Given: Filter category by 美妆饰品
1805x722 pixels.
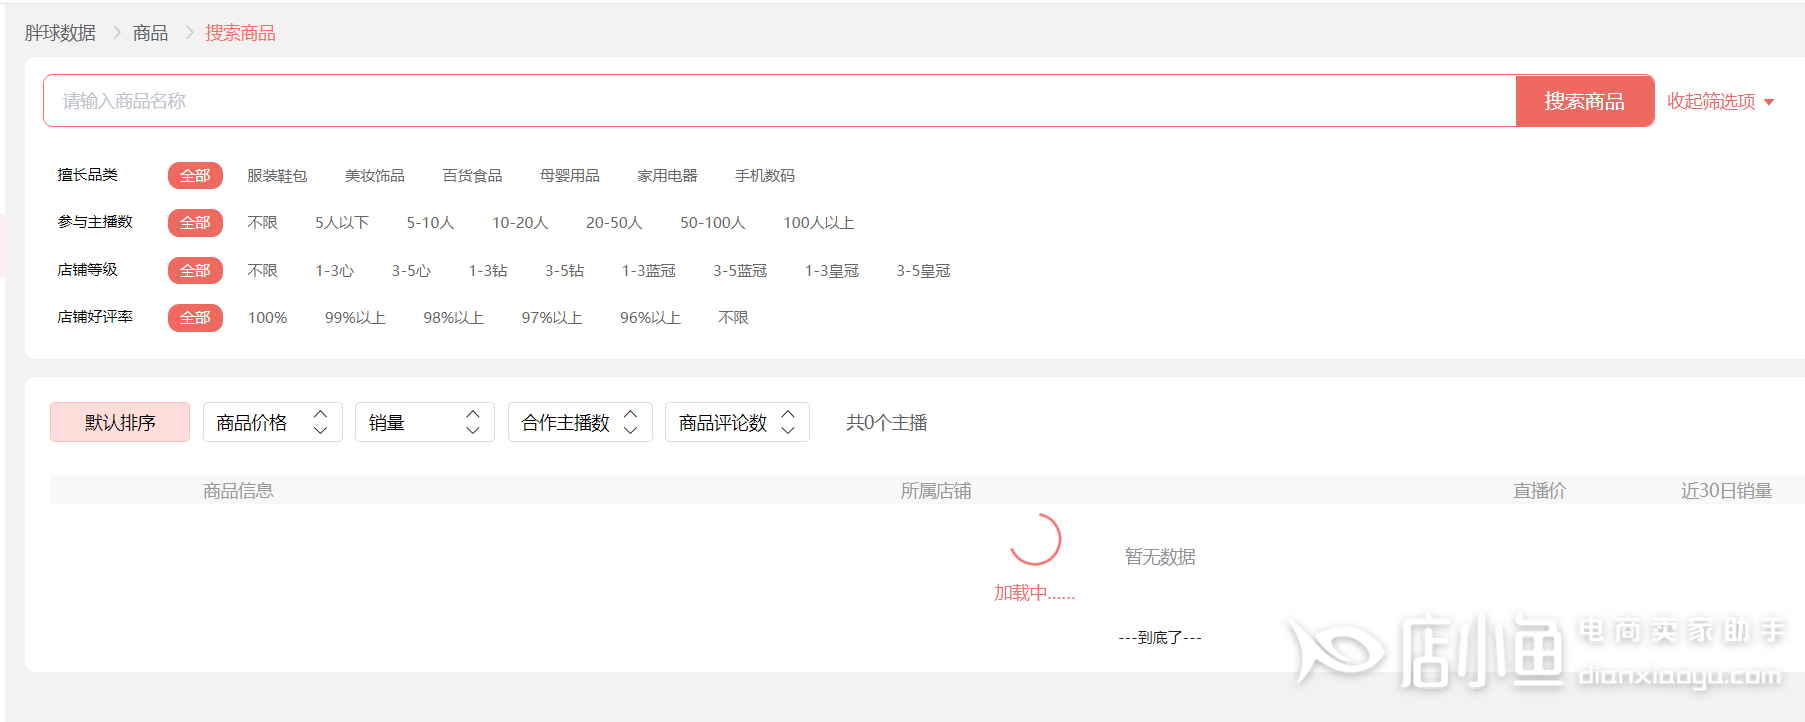Looking at the screenshot, I should 375,176.
